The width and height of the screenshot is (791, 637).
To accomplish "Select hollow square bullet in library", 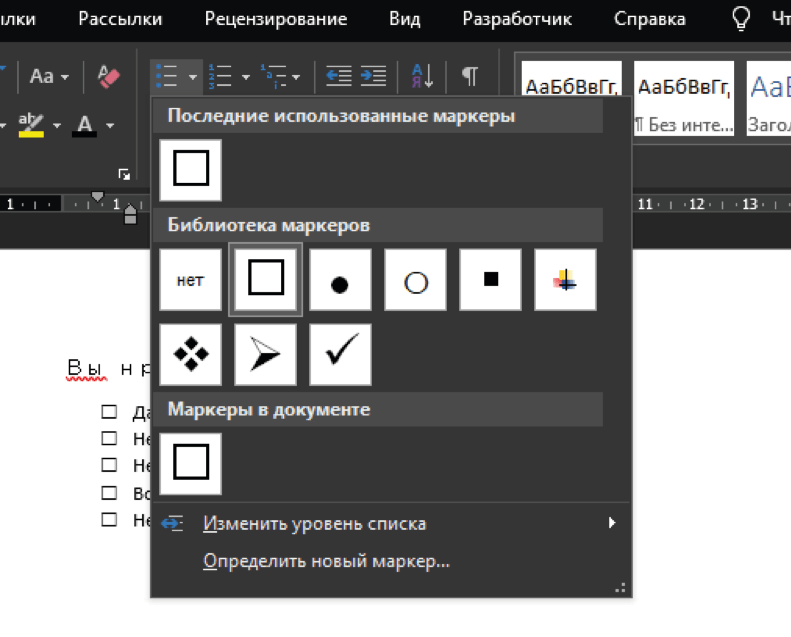I will (x=266, y=280).
